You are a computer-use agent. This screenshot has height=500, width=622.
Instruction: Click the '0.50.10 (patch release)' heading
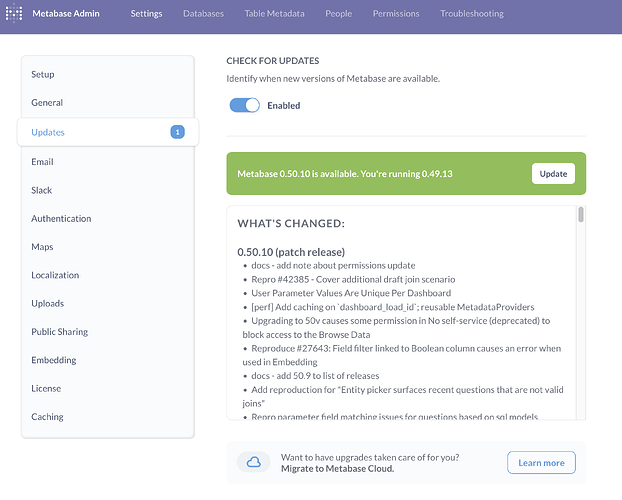(291, 252)
